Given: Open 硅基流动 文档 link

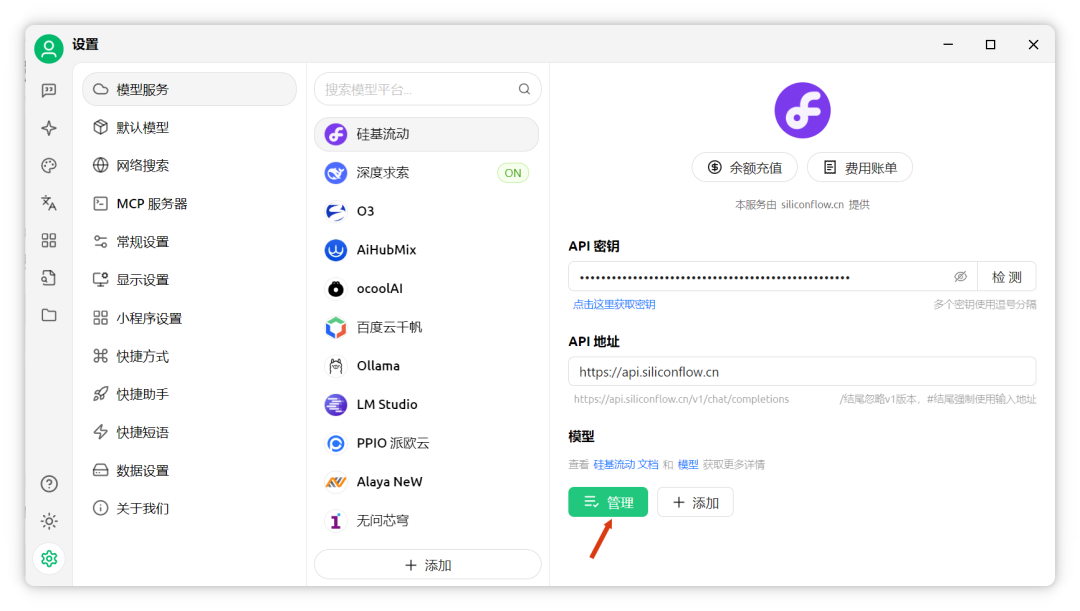Looking at the screenshot, I should click(625, 465).
